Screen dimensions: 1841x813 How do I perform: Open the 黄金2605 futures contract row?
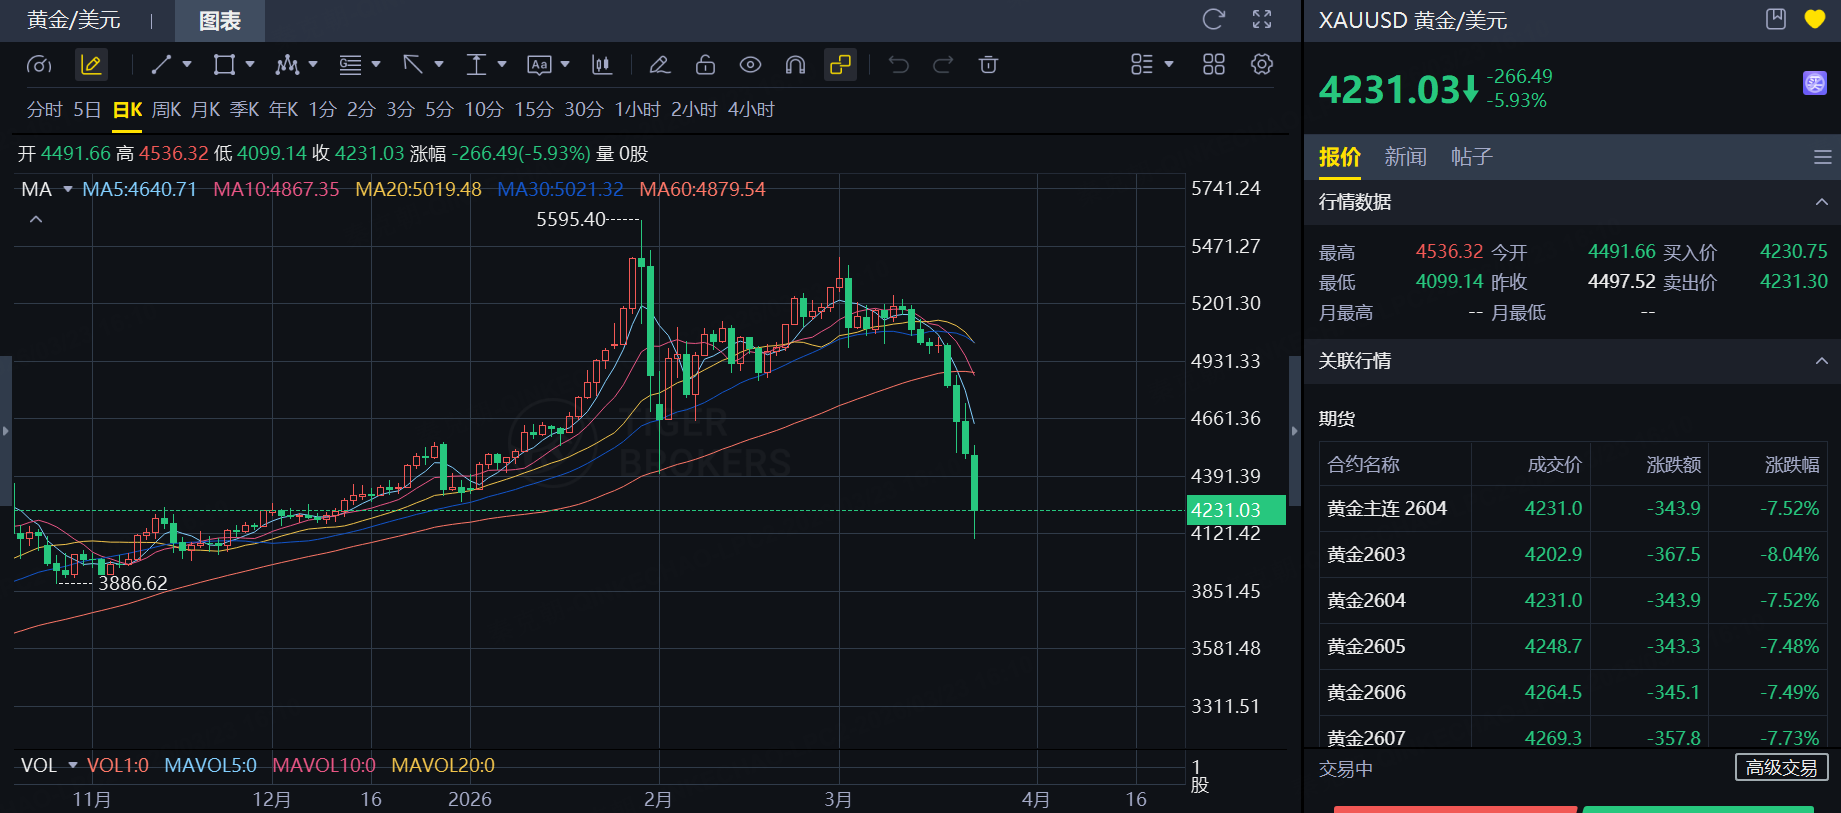click(x=1366, y=647)
